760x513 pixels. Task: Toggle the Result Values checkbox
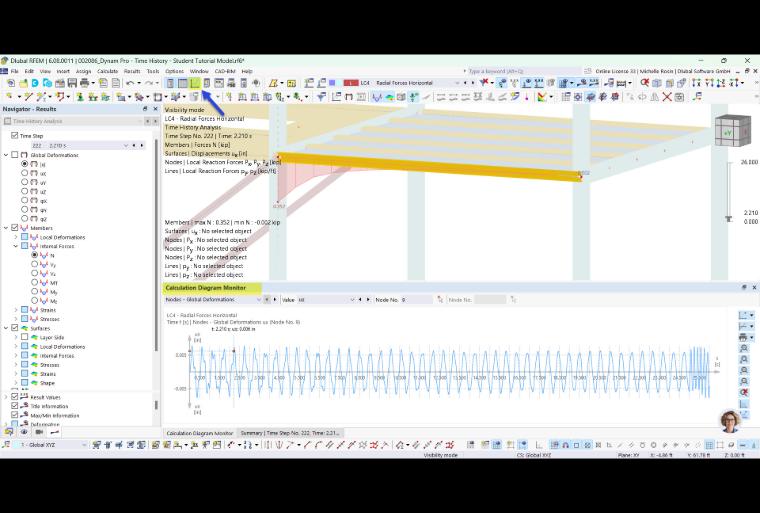click(x=15, y=397)
